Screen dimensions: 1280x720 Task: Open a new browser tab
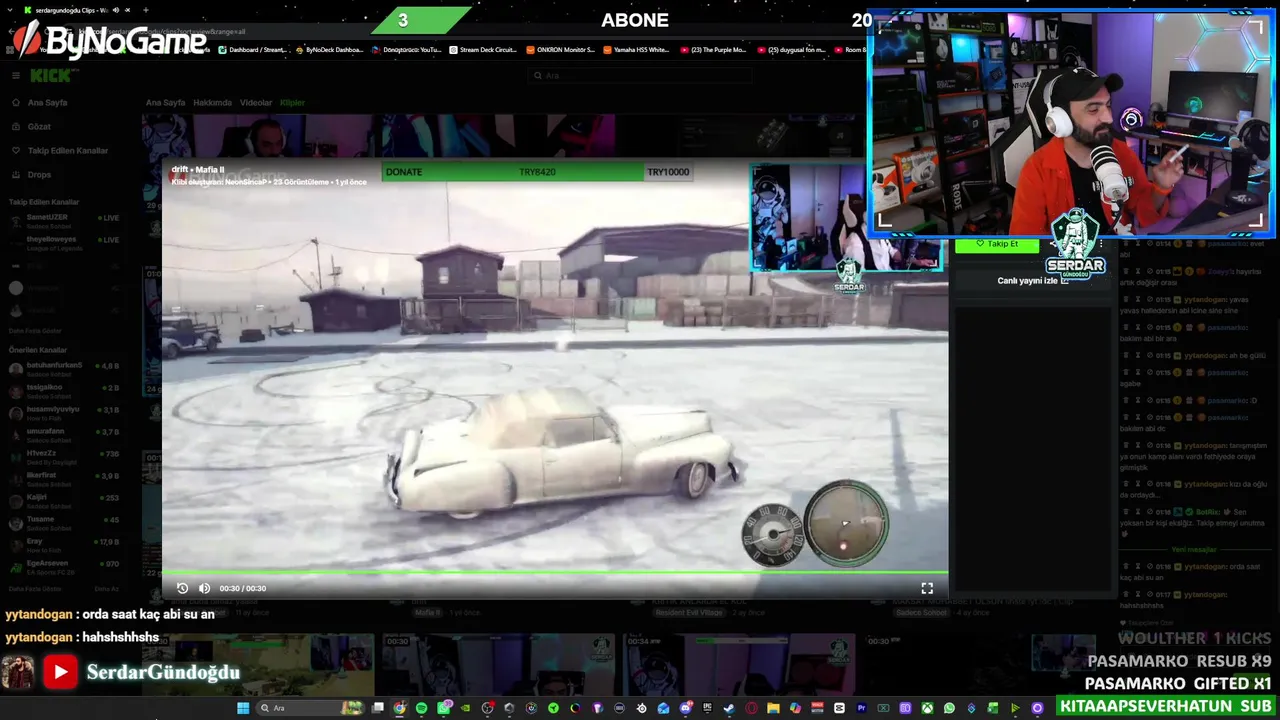click(x=146, y=10)
